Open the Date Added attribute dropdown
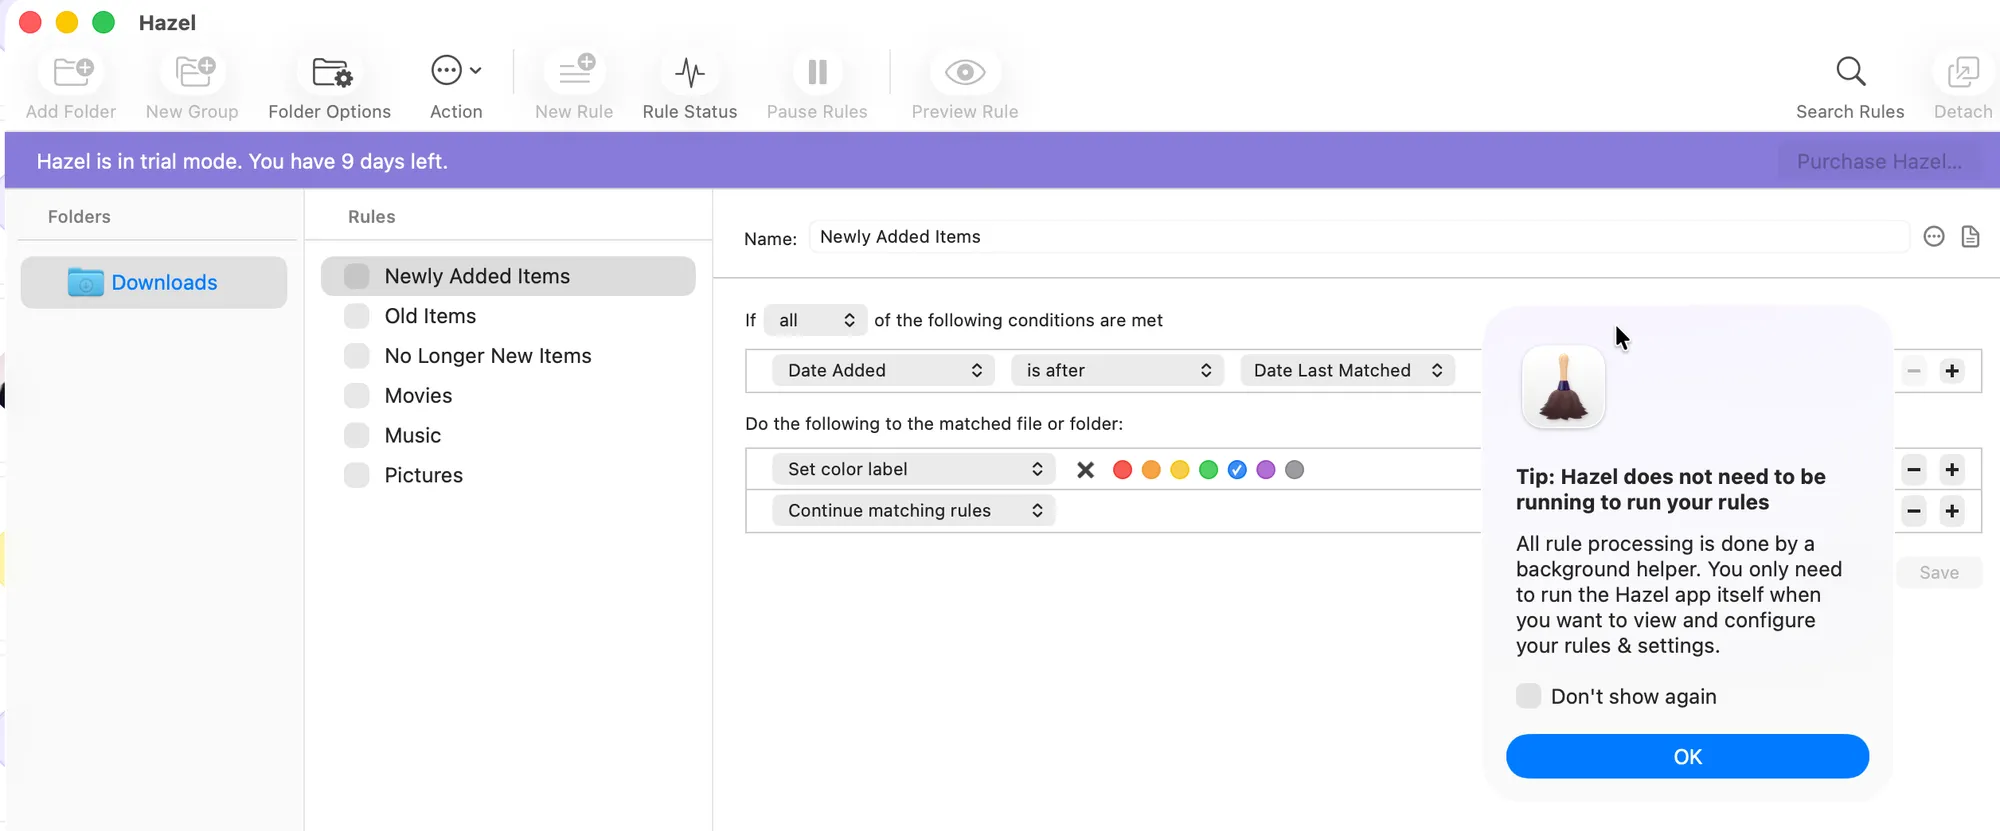Screen dimensions: 2000x831 pos(883,371)
